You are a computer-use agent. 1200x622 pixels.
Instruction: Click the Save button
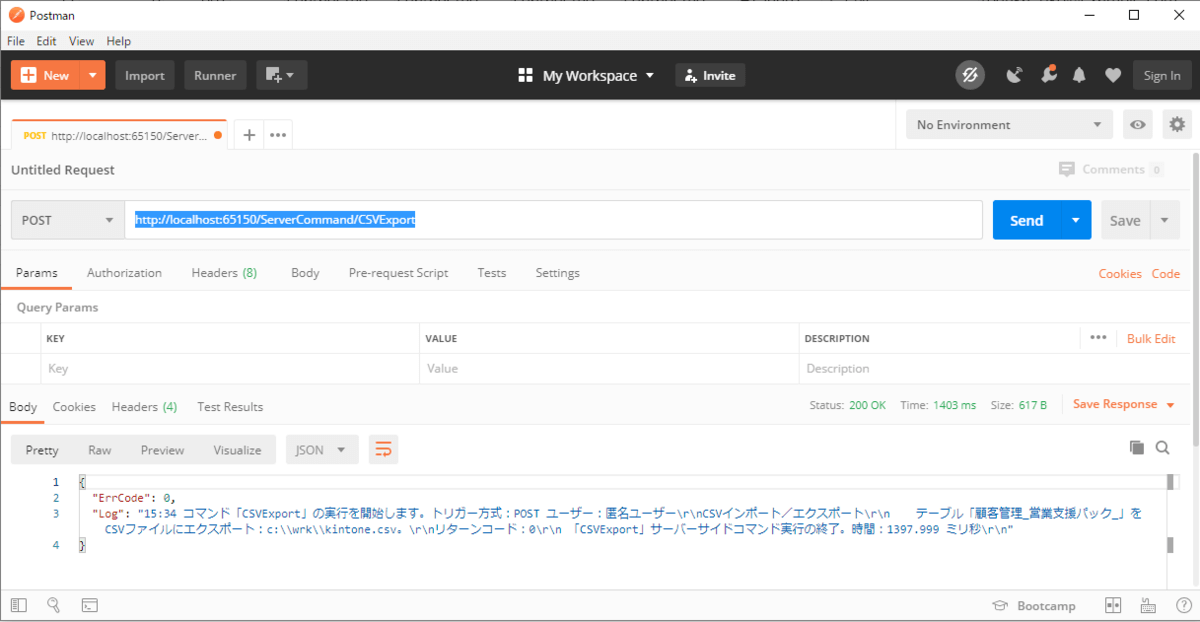1125,220
